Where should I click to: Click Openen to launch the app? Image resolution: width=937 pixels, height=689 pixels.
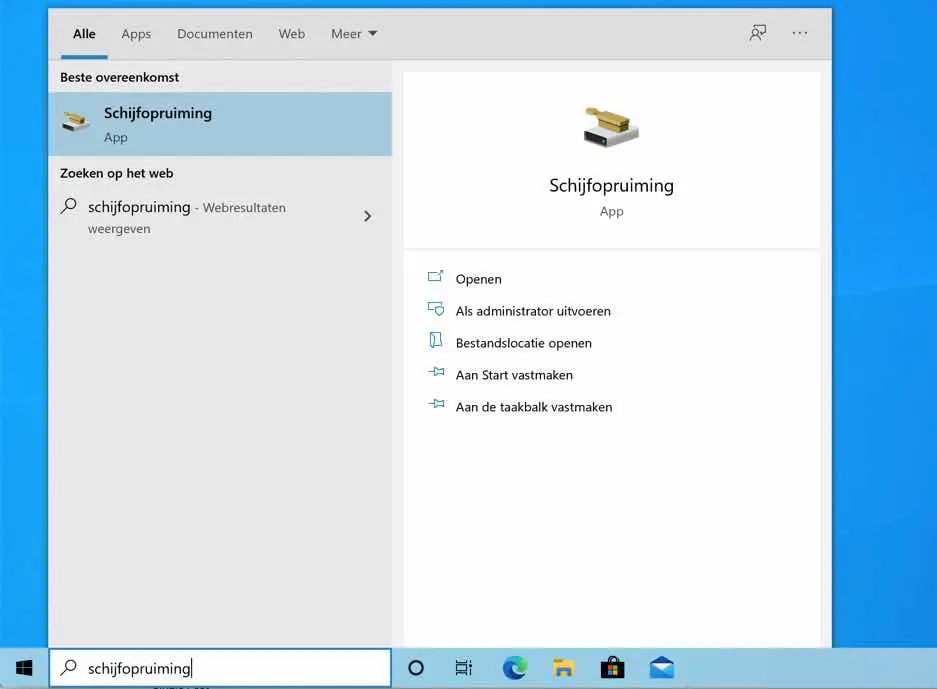478,279
